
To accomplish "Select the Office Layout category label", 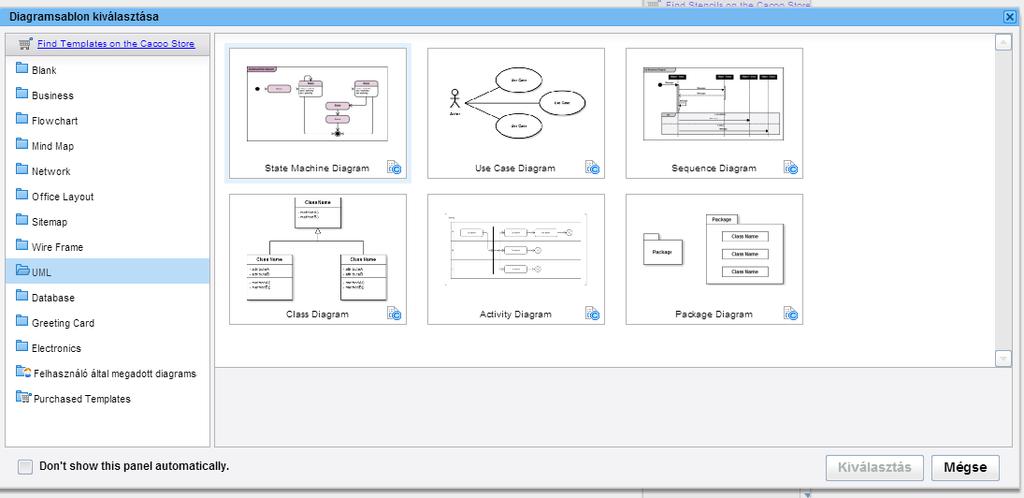I will 63,196.
